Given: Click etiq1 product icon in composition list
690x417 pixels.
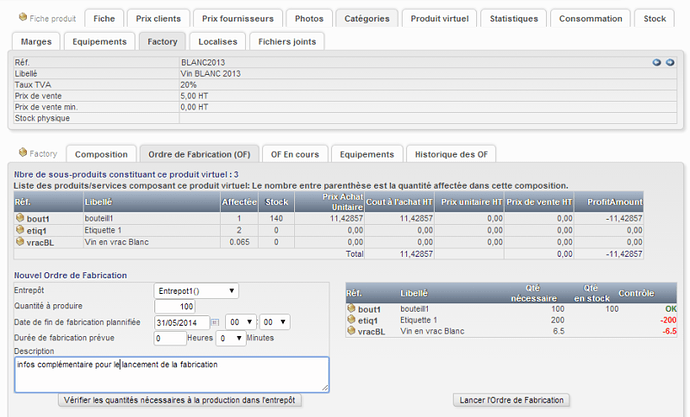Looking at the screenshot, I should (x=19, y=229).
